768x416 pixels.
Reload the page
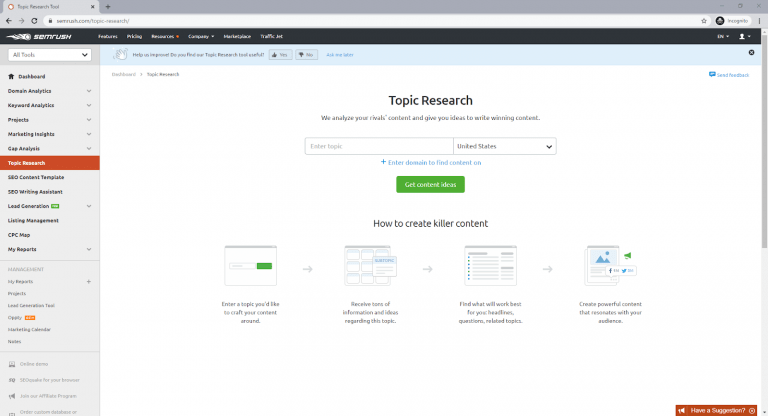(34, 21)
